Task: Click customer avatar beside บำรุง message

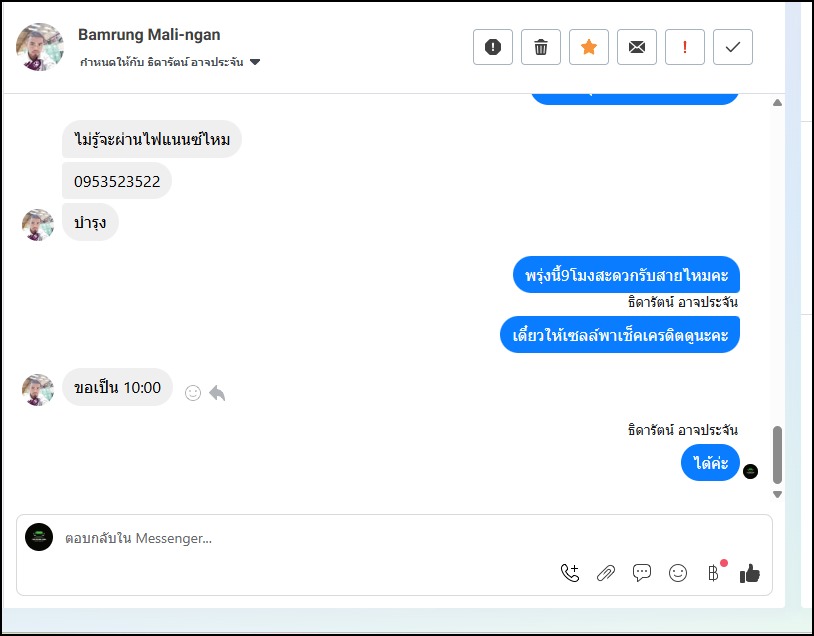Action: pyautogui.click(x=37, y=225)
